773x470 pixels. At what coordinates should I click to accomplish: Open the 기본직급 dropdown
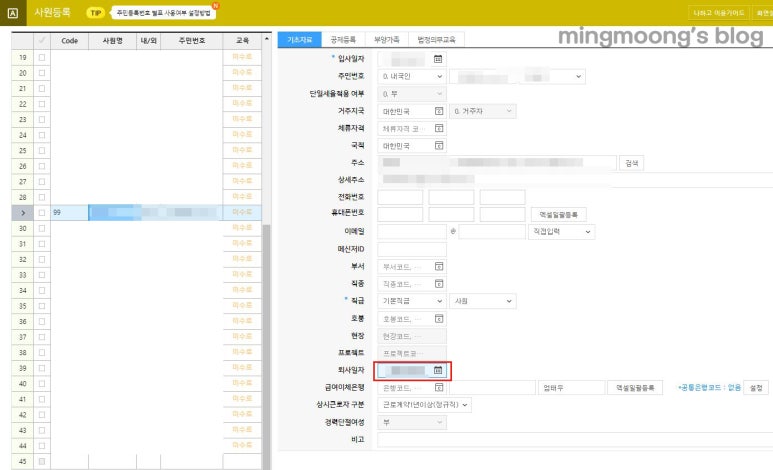pyautogui.click(x=412, y=301)
